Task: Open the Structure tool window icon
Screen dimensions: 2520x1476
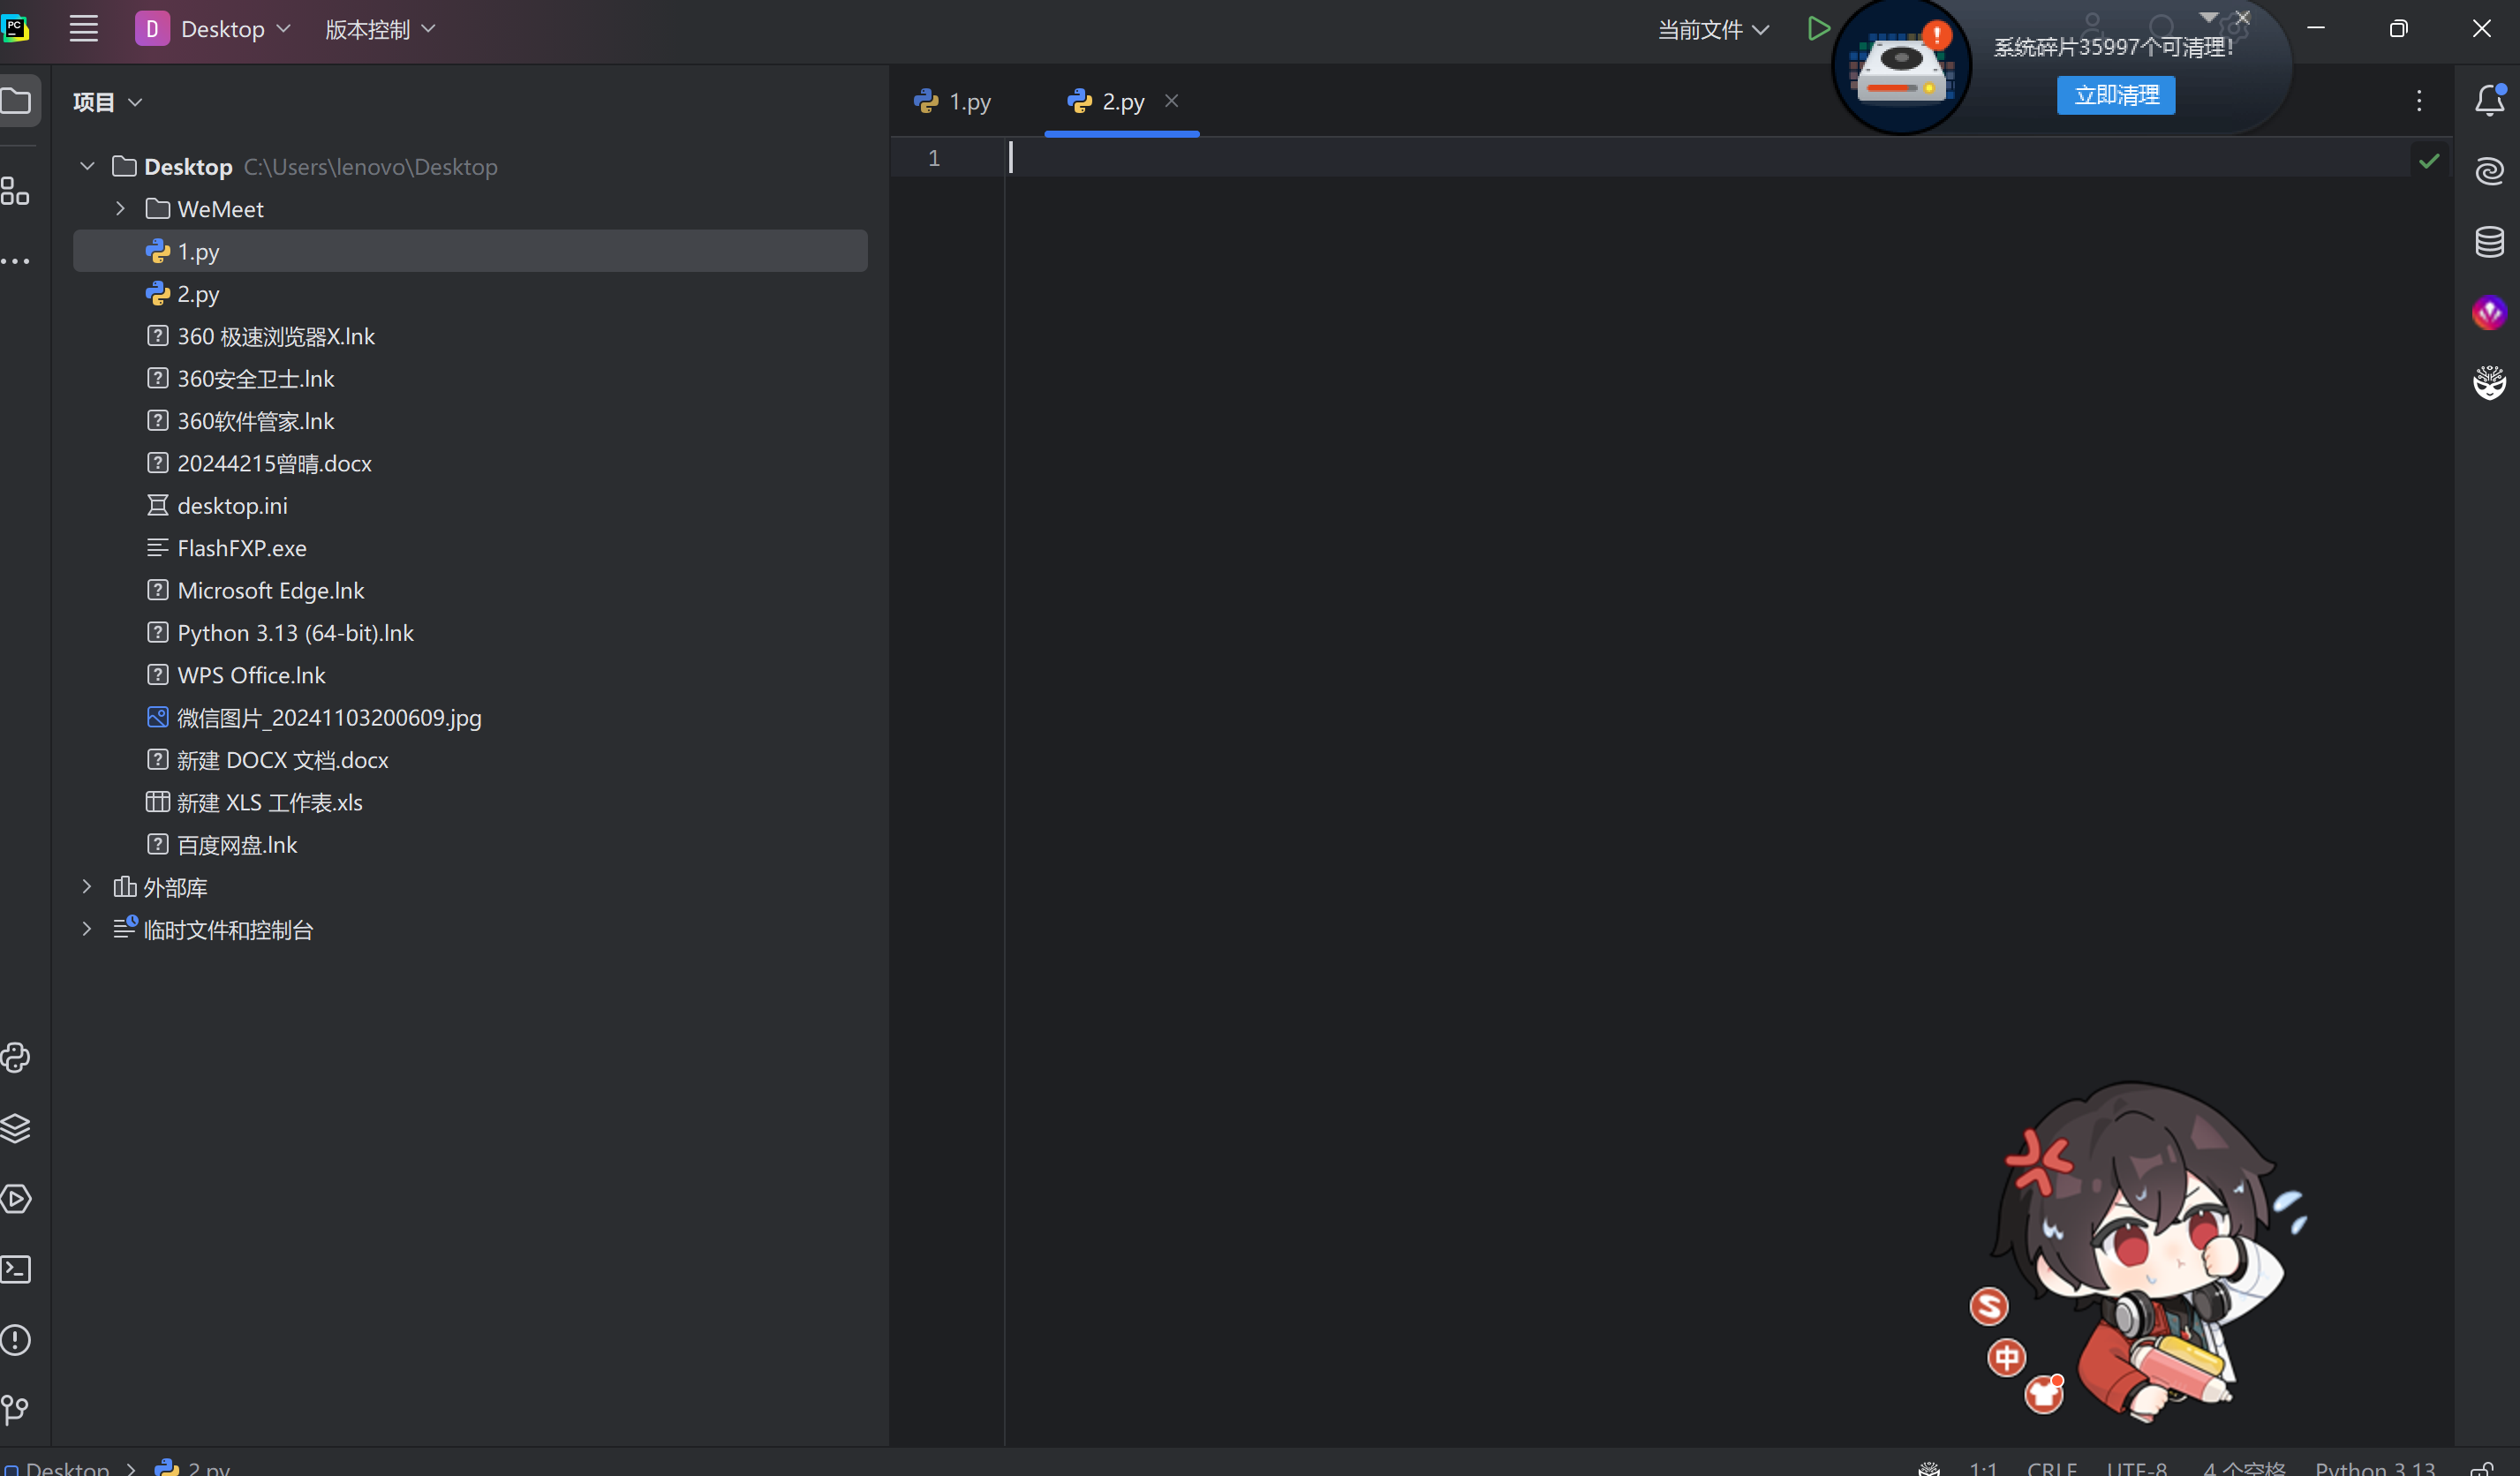Action: pyautogui.click(x=16, y=190)
